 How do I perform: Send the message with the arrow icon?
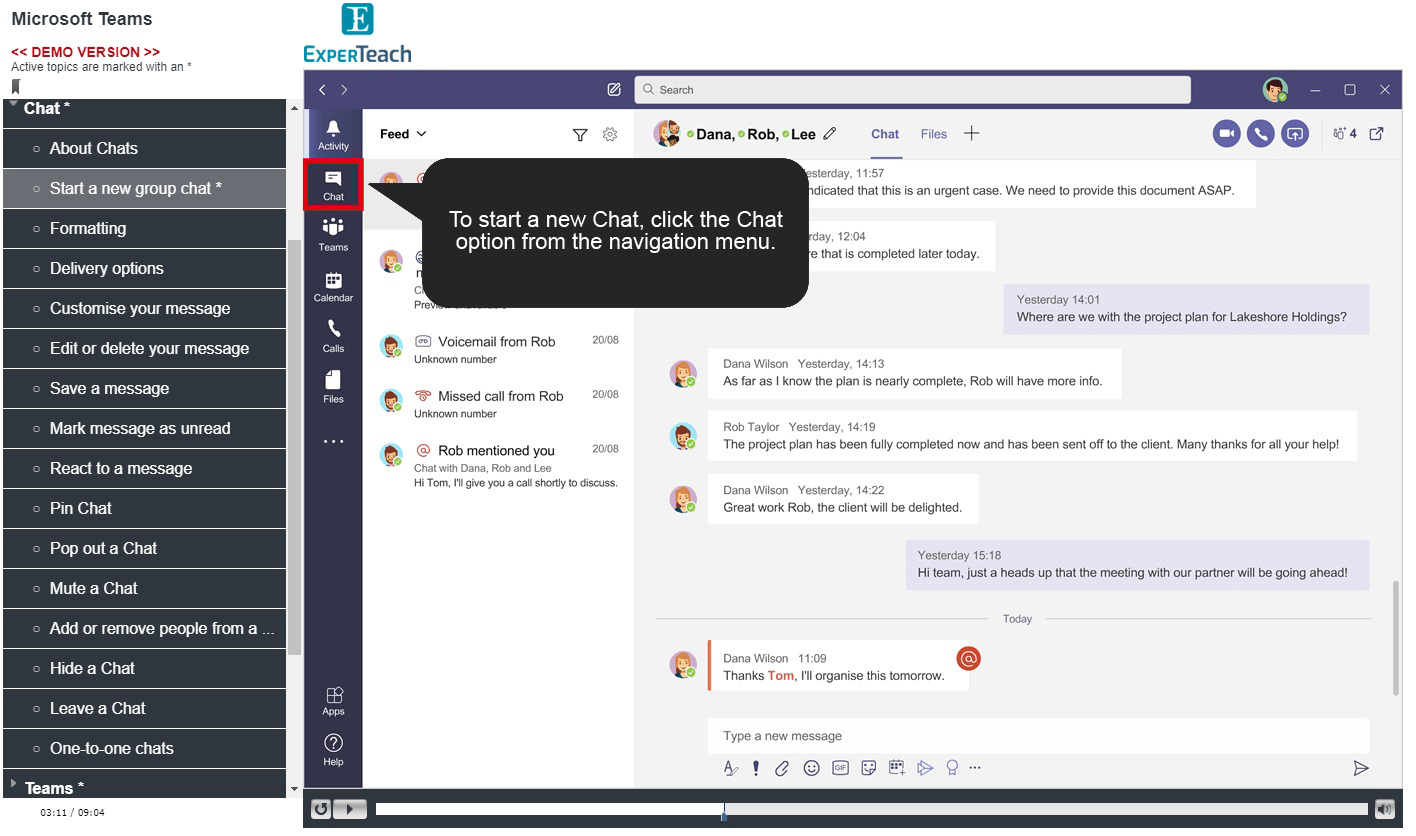(x=1360, y=768)
